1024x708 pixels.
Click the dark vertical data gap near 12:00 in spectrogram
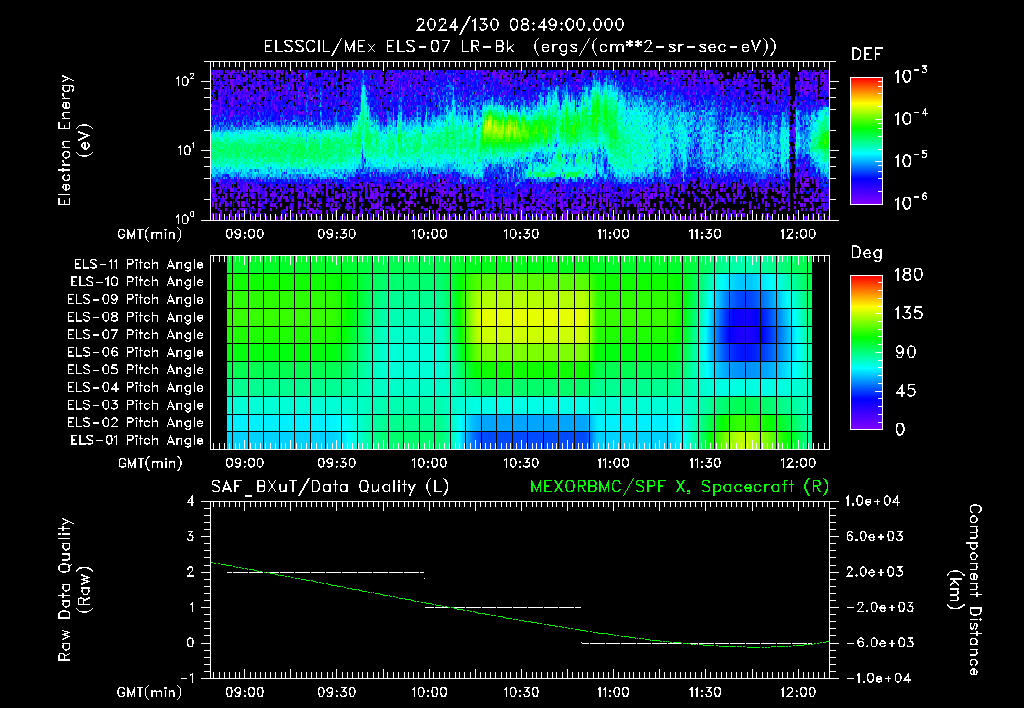[x=792, y=144]
